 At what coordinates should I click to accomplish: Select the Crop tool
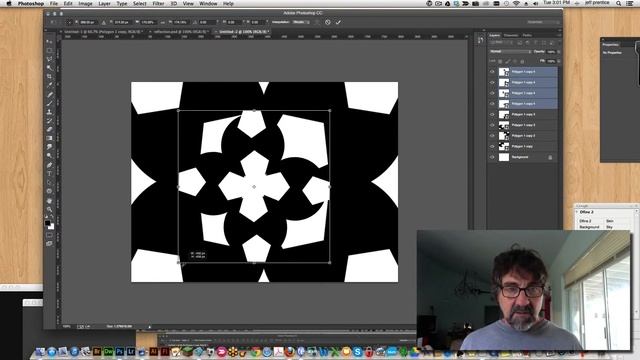tap(49, 76)
